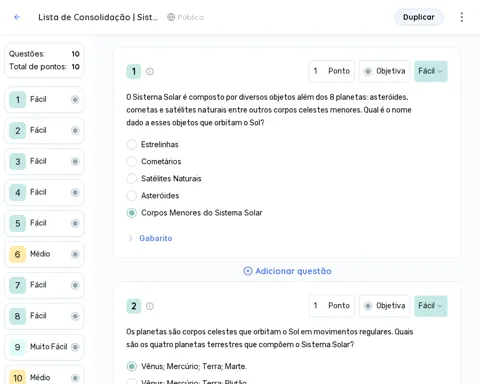Viewport: 480px width, 384px height.
Task: Click the Questões: 10 summary row
Action: pos(44,54)
